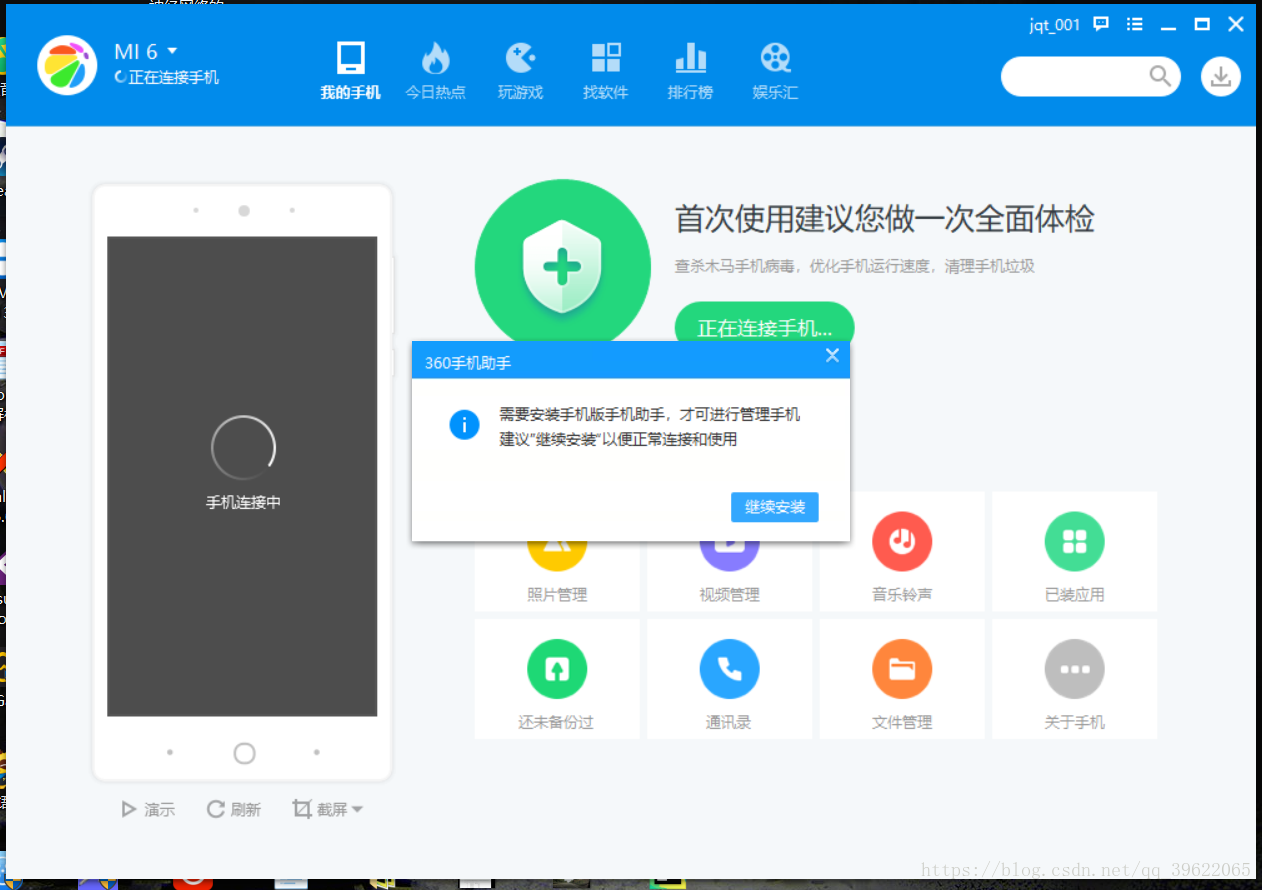Go to the 找软件 tab
This screenshot has height=890, width=1262.
(605, 70)
